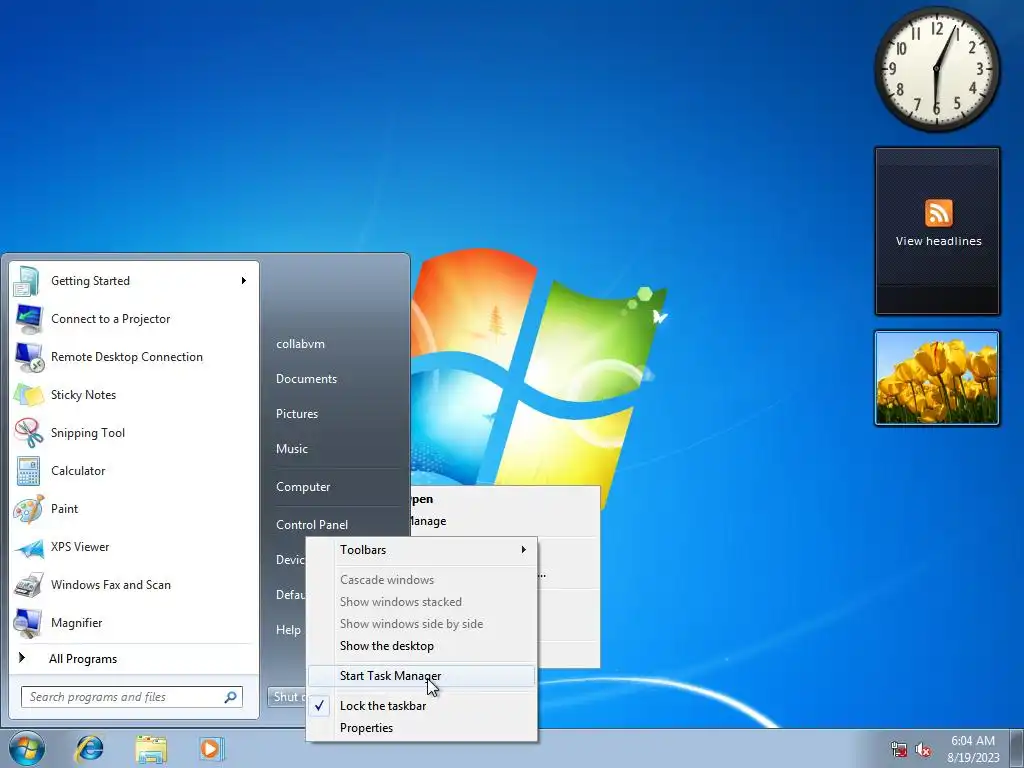Launch Windows Media Player from taskbar
This screenshot has width=1024, height=768.
click(212, 748)
